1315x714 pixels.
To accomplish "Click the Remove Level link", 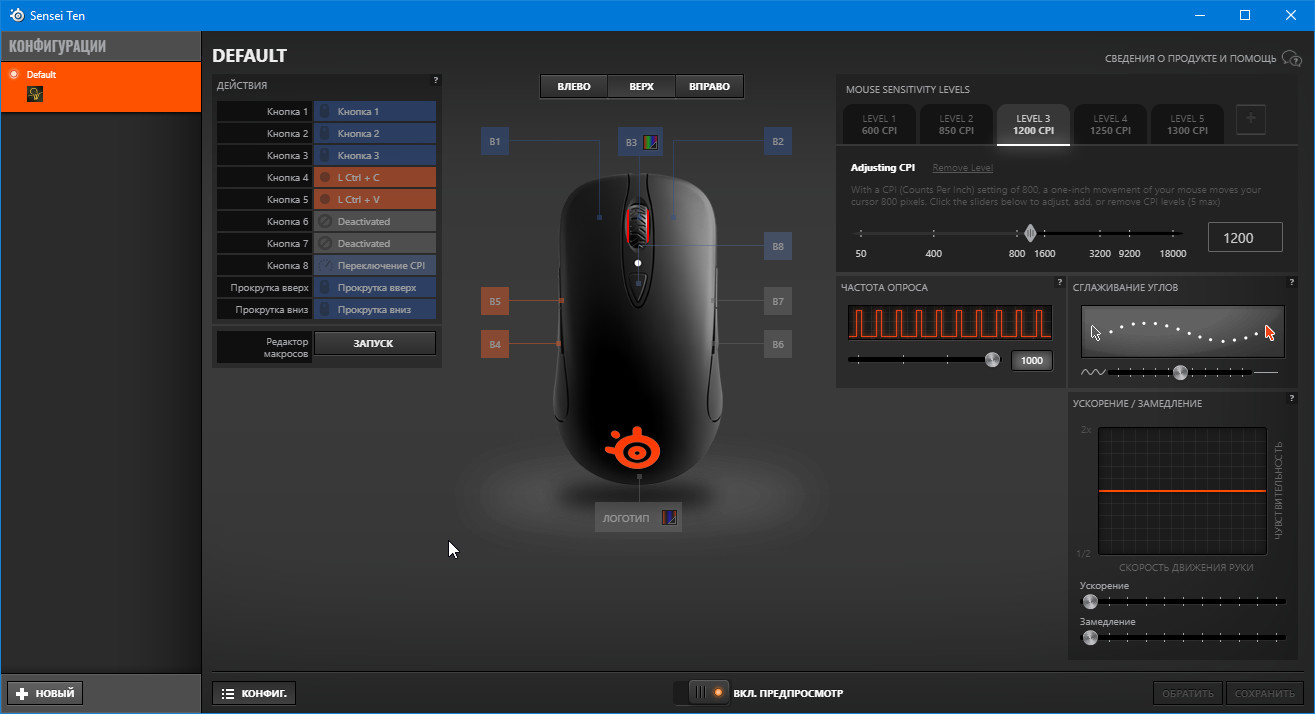I will coord(962,168).
